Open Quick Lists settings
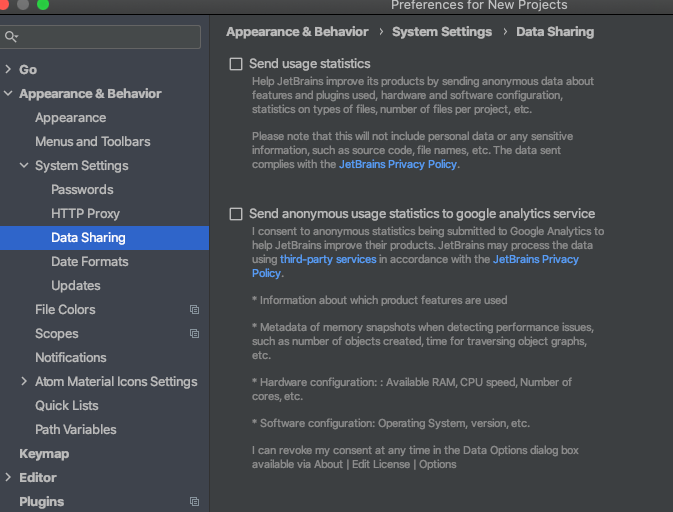This screenshot has width=673, height=512. [67, 406]
